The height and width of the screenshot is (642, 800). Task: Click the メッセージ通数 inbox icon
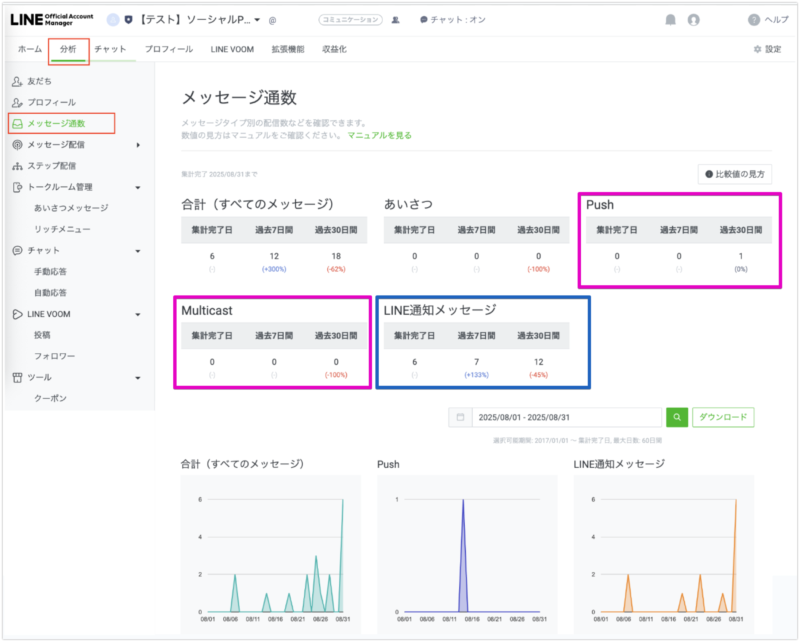(17, 124)
